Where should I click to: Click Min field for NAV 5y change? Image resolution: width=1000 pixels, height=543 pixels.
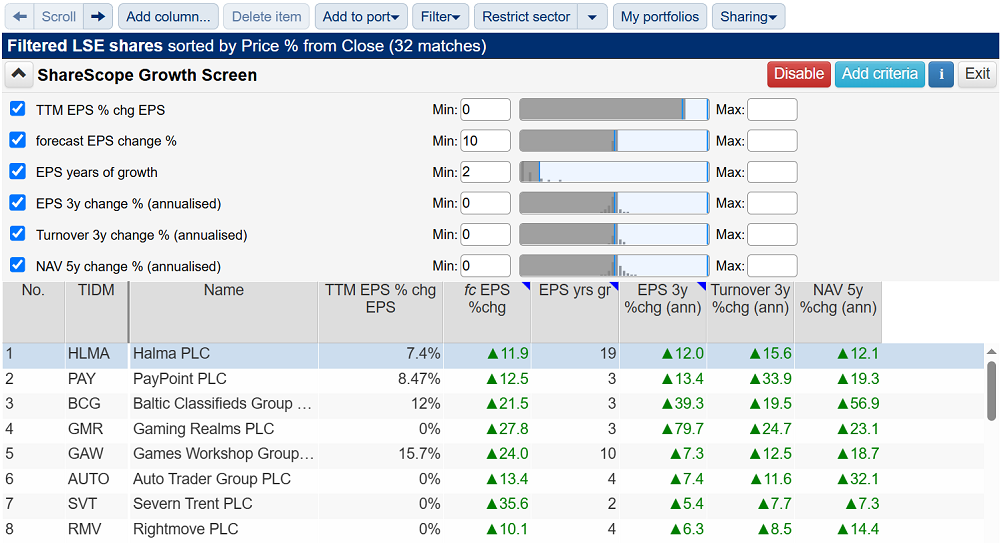tap(485, 266)
